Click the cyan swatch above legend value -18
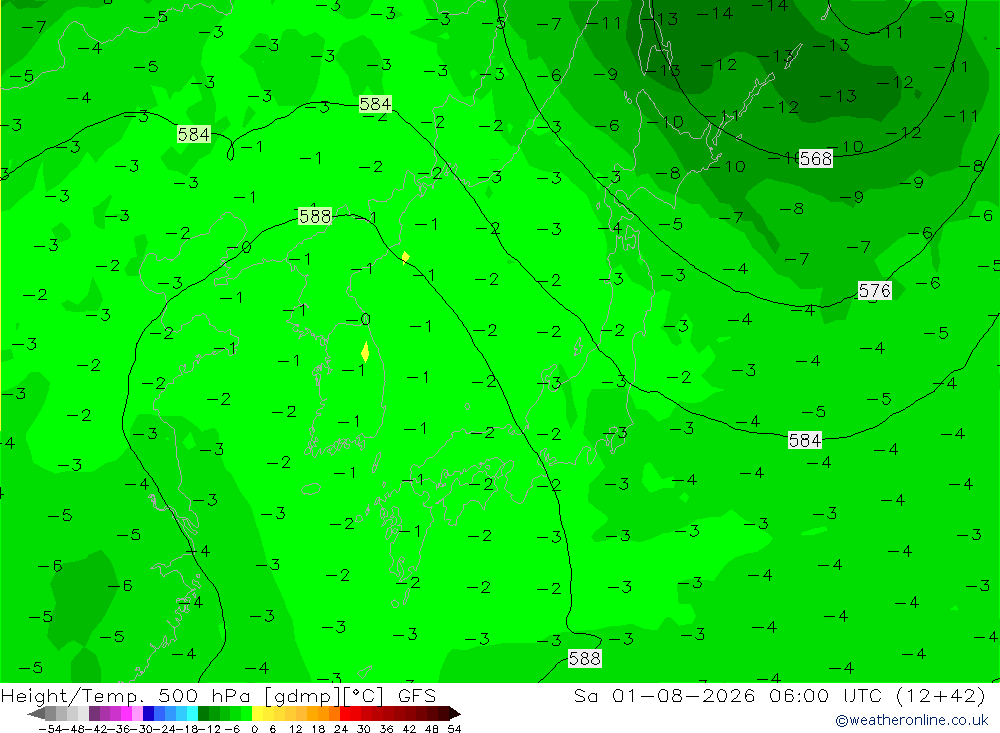The height and width of the screenshot is (733, 1000). click(192, 714)
